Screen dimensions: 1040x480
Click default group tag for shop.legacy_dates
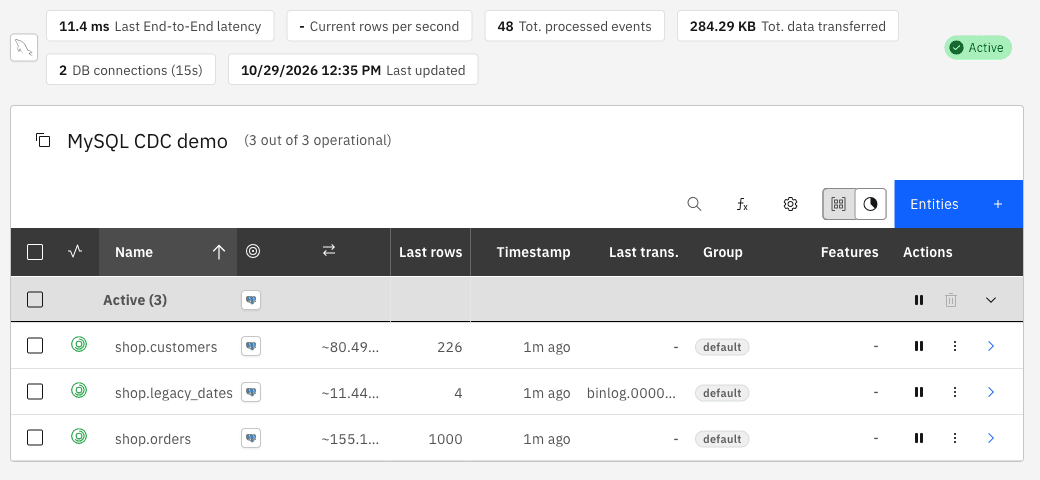point(722,393)
